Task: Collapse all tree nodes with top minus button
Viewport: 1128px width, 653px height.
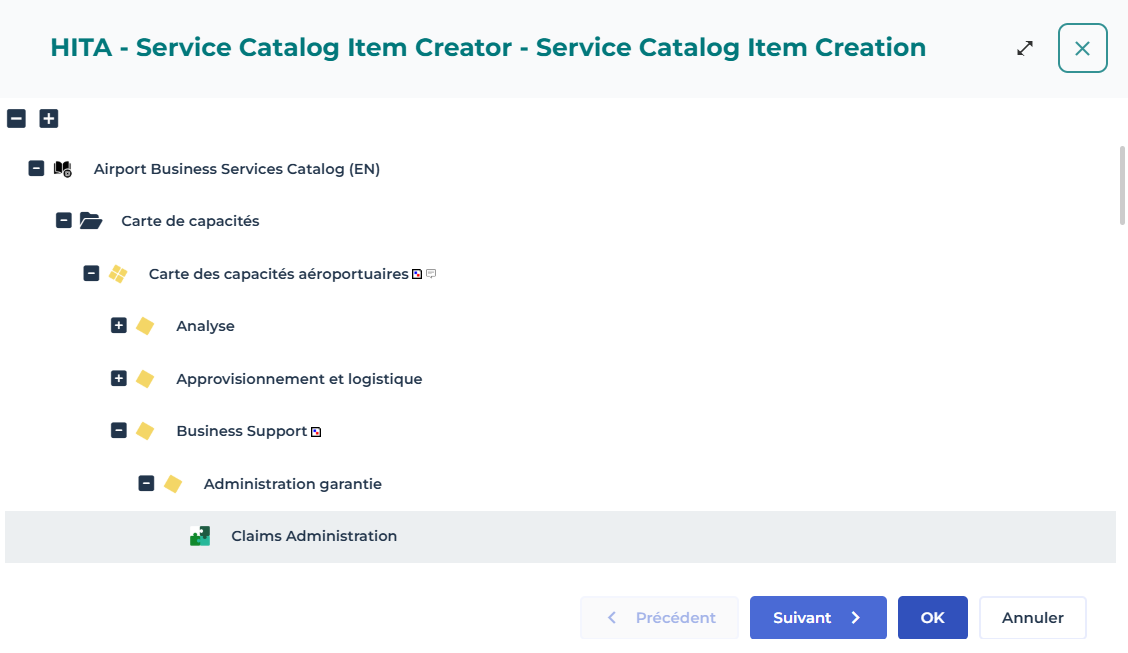Action: click(16, 118)
